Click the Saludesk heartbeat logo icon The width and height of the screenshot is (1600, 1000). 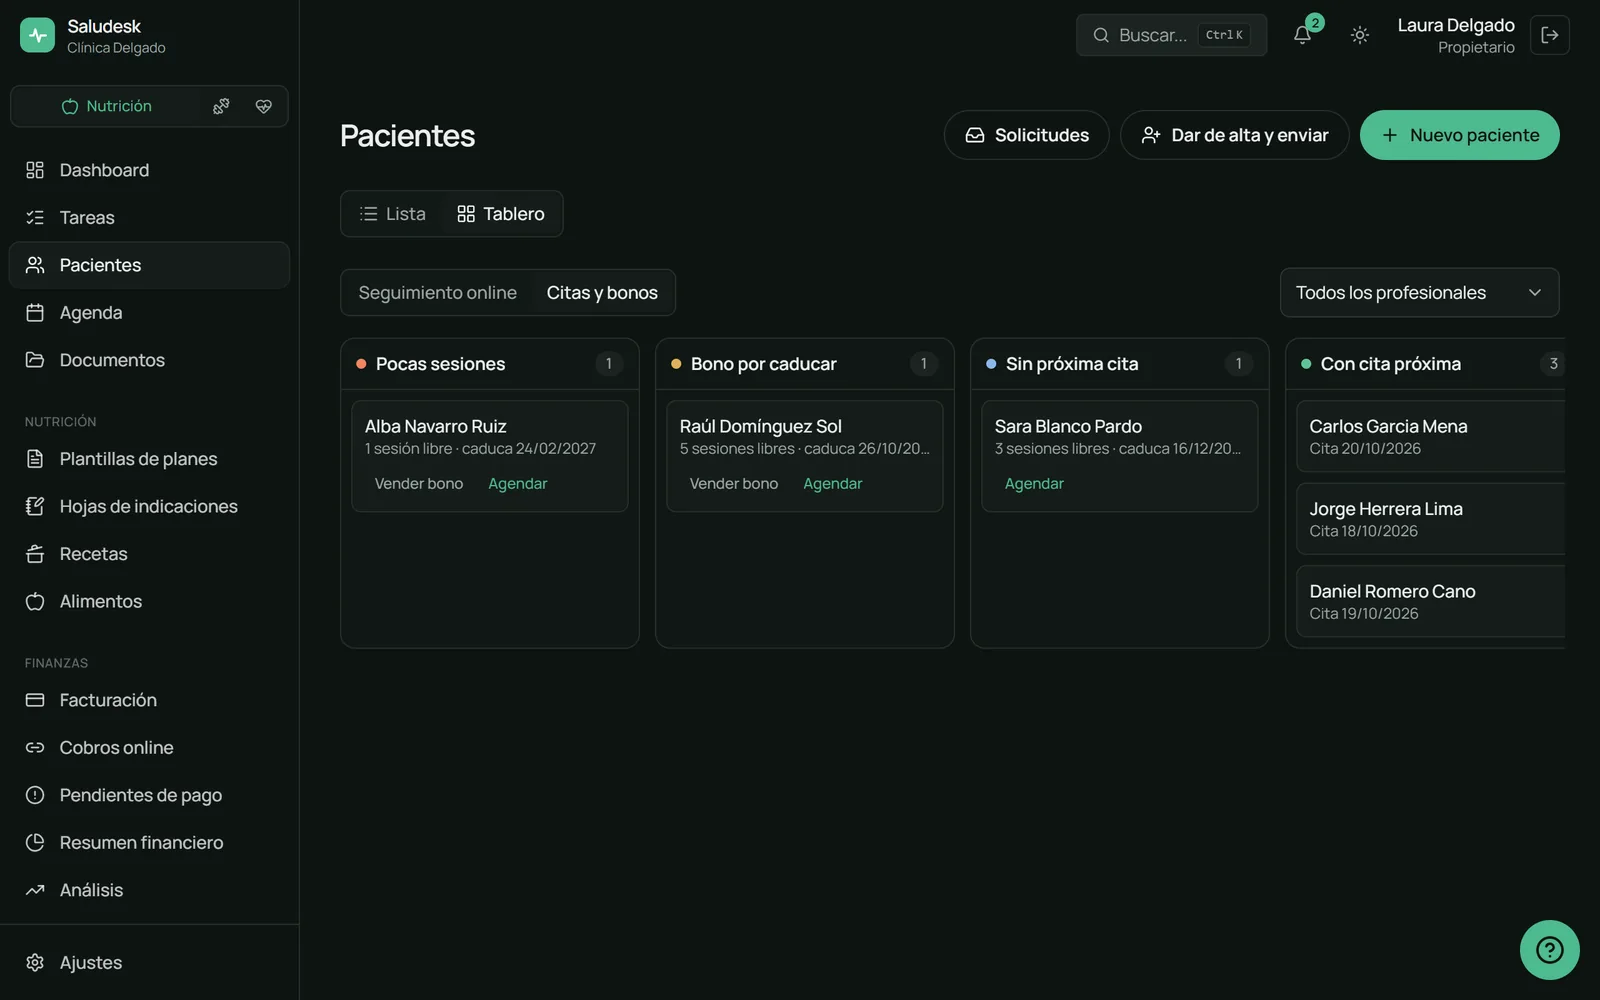[37, 35]
